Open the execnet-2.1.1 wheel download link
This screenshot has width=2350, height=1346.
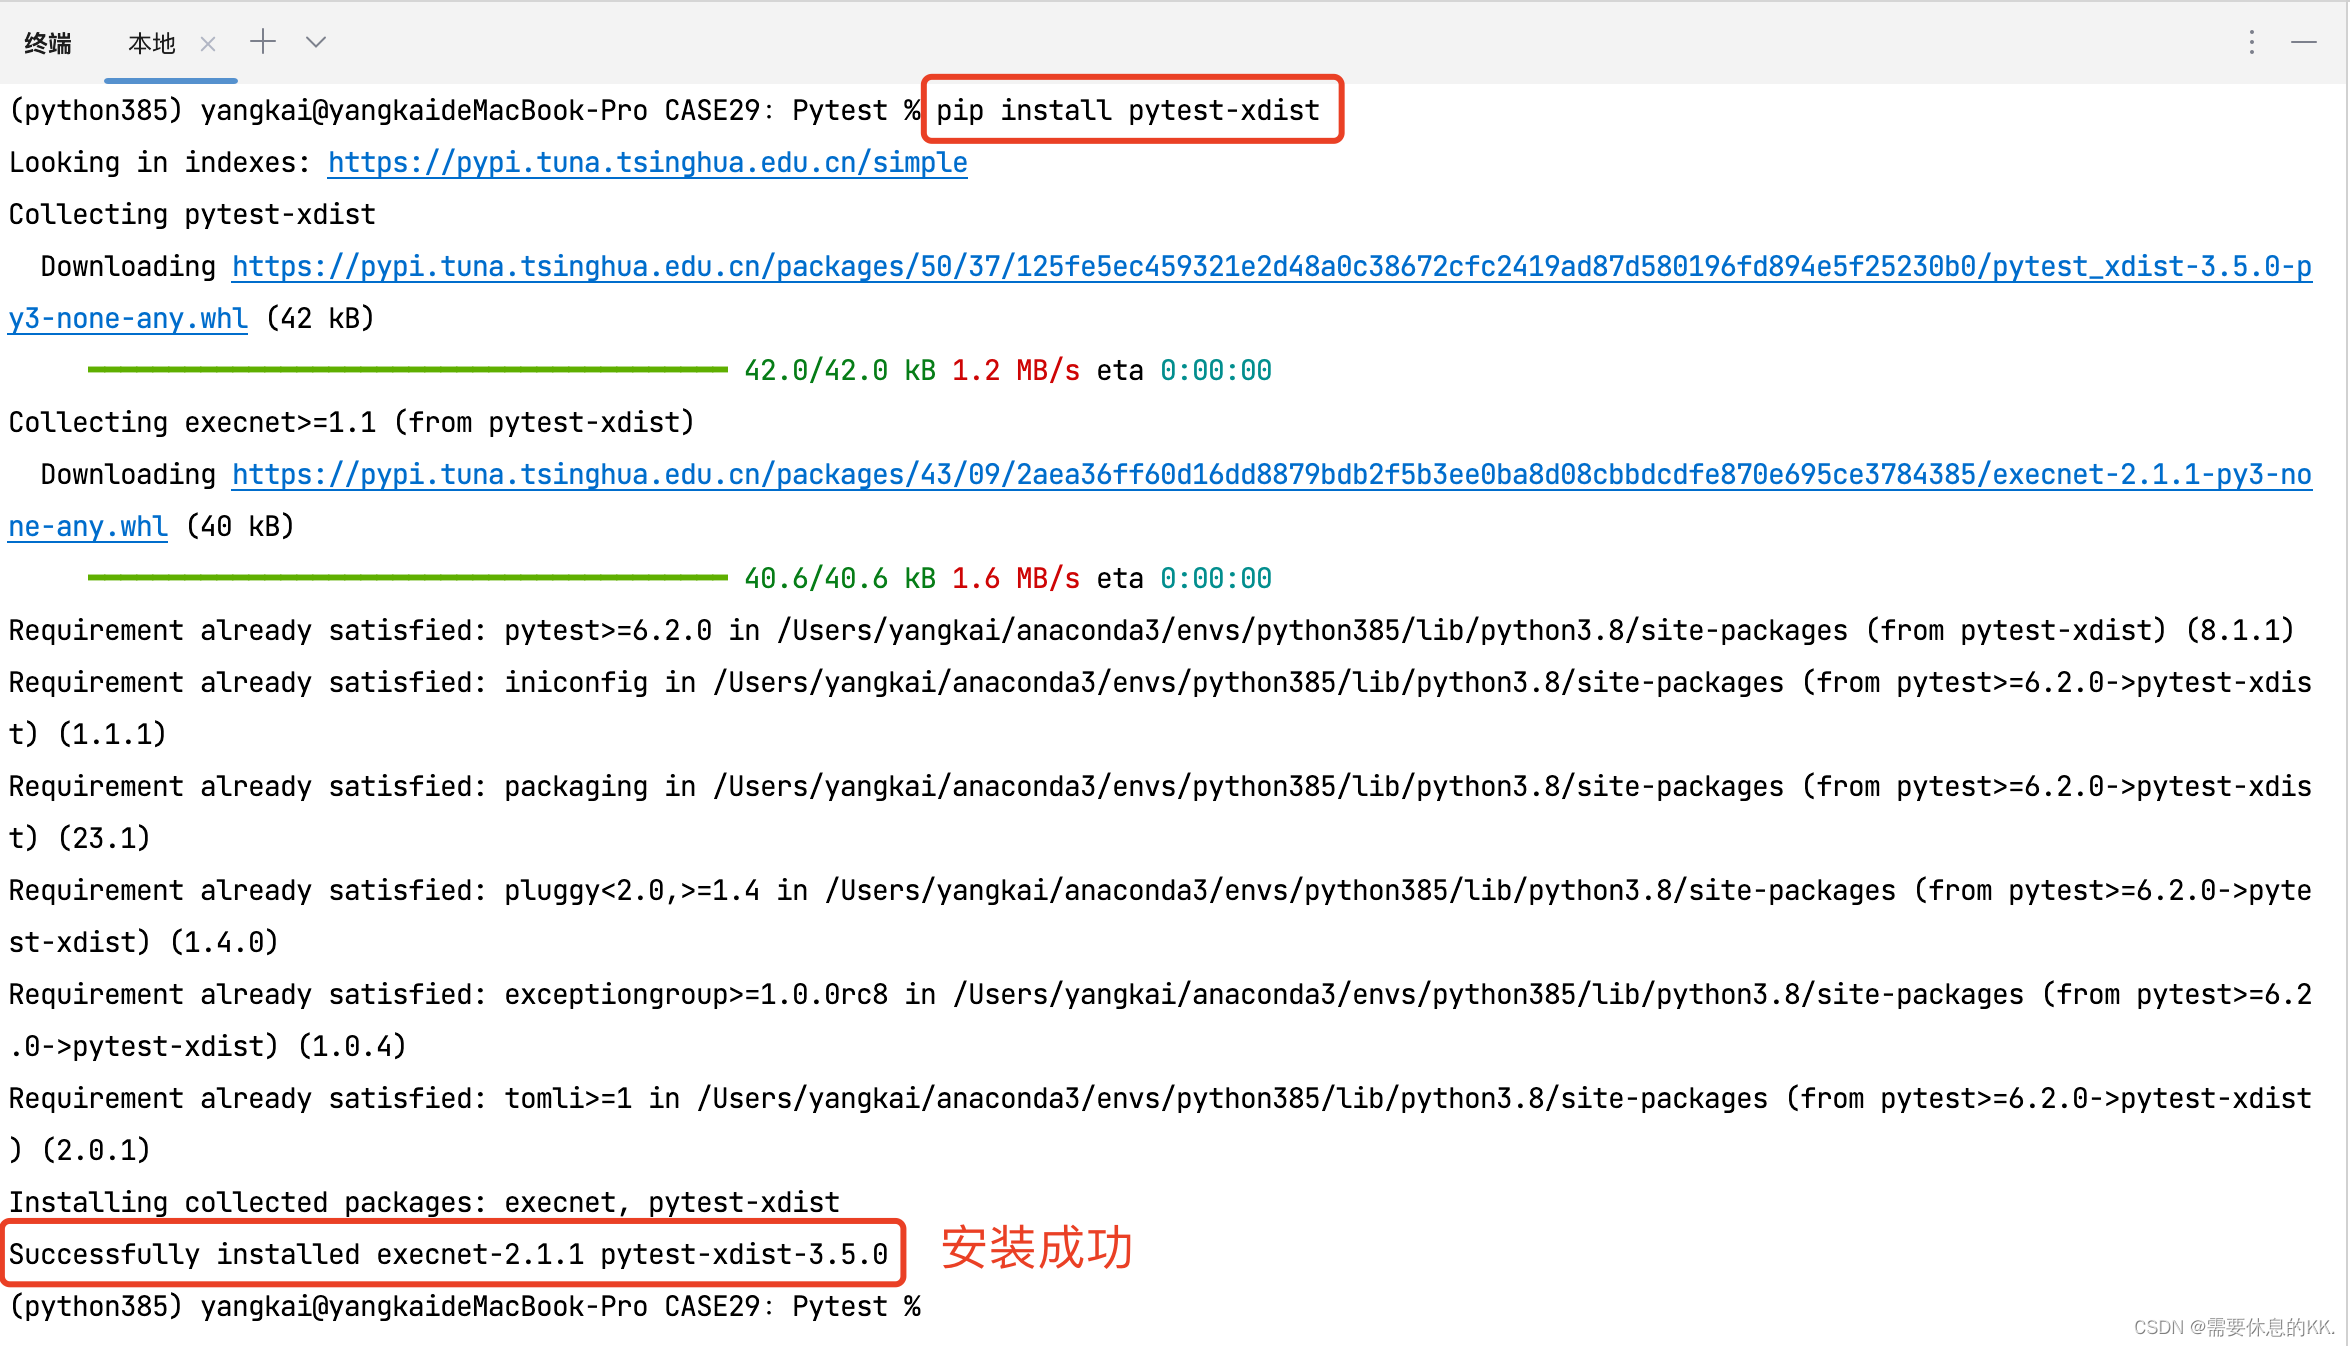(1272, 474)
